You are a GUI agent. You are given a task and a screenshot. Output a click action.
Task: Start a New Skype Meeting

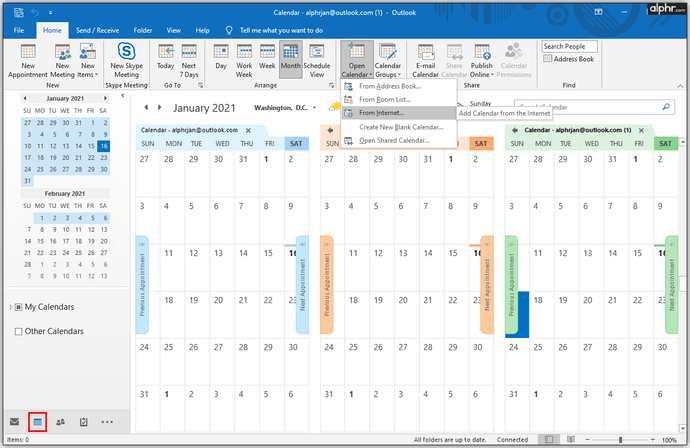click(126, 61)
